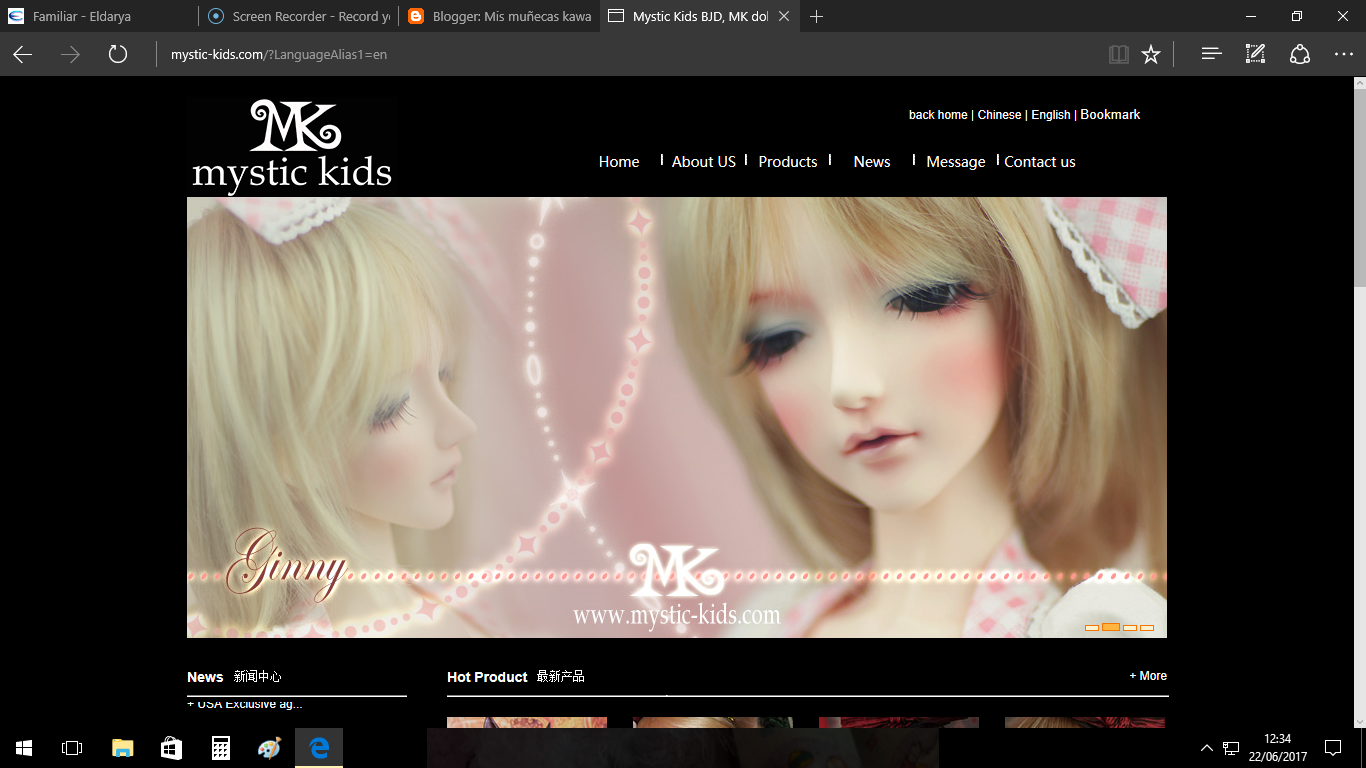This screenshot has height=768, width=1366.
Task: Add page to favorites via star icon
Action: 1150,54
